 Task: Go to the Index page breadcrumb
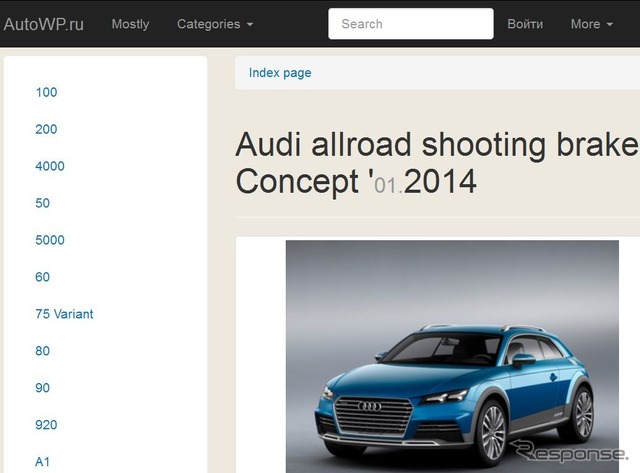(x=280, y=73)
